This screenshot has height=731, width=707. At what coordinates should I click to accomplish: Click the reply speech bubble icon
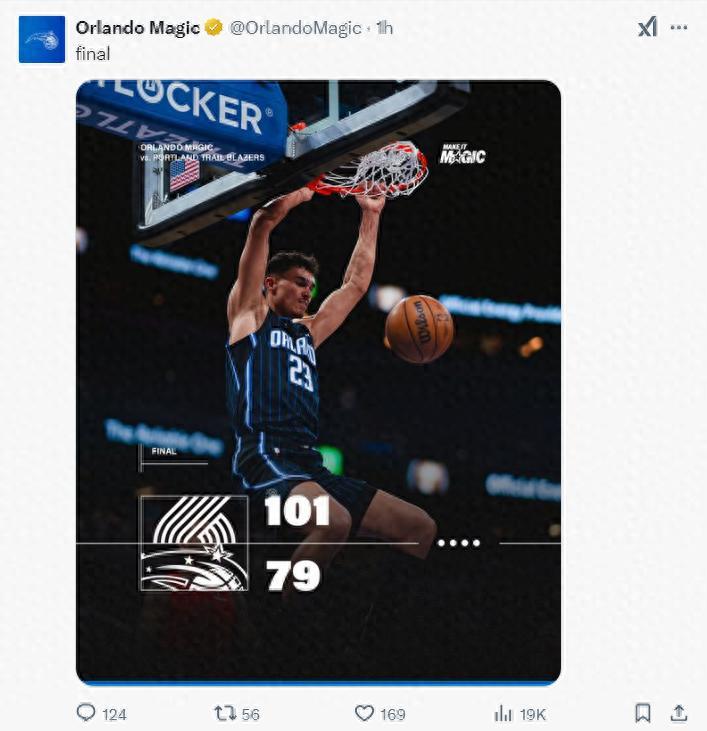point(87,713)
